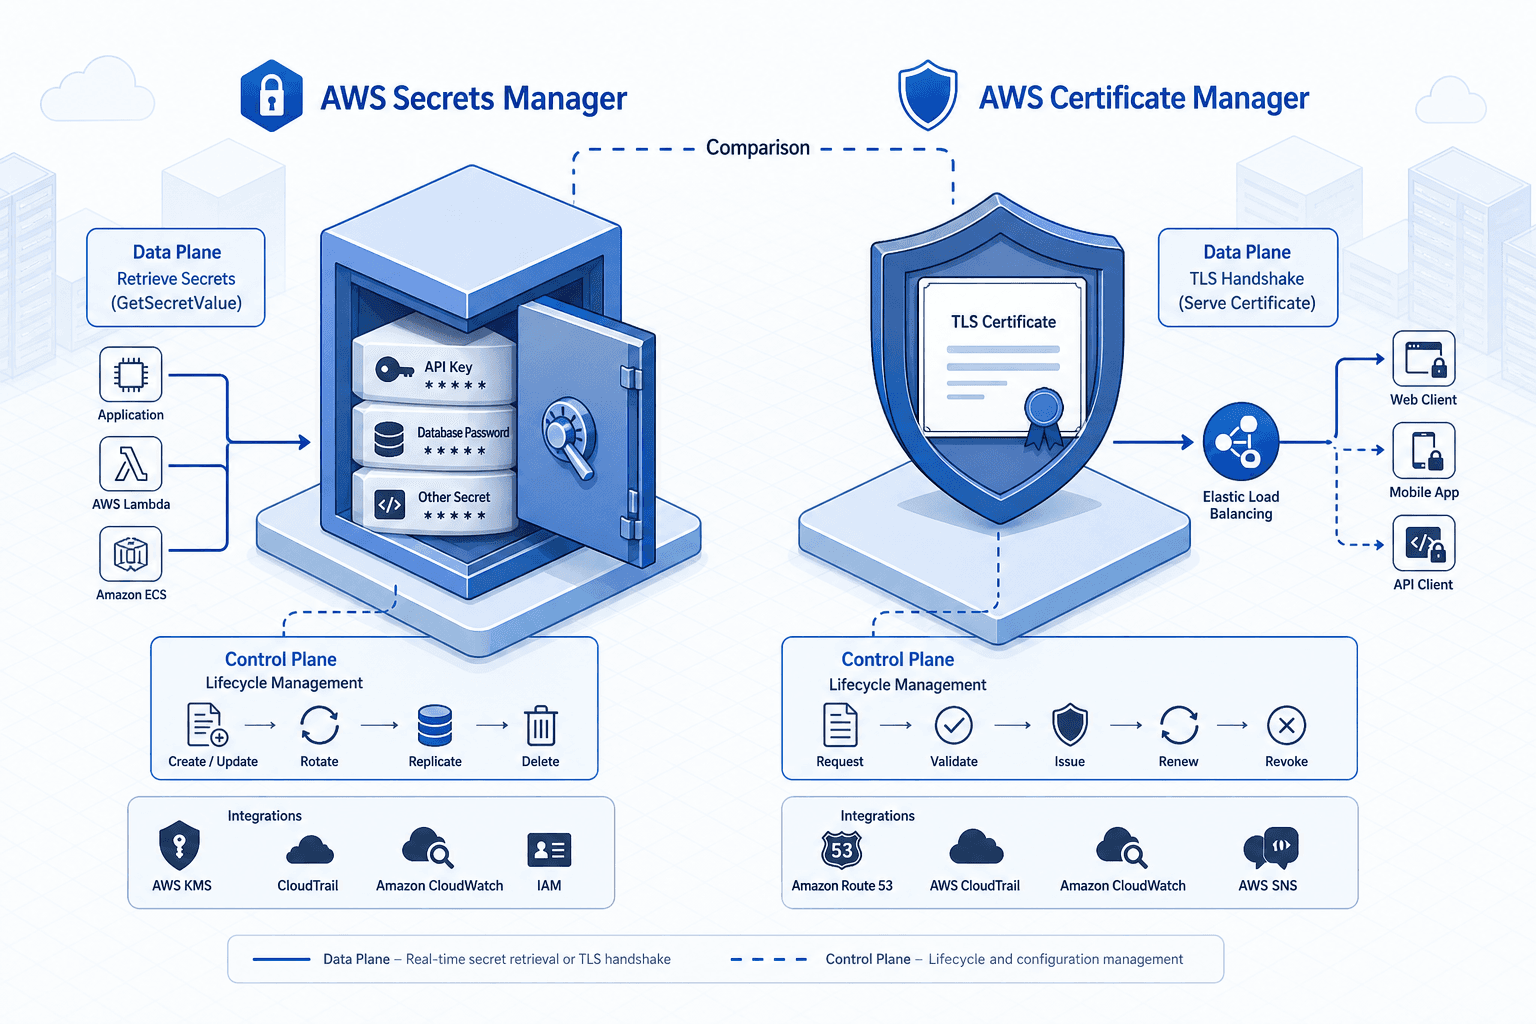This screenshot has height=1024, width=1536.
Task: Click the API Client code icon
Action: click(x=1424, y=543)
